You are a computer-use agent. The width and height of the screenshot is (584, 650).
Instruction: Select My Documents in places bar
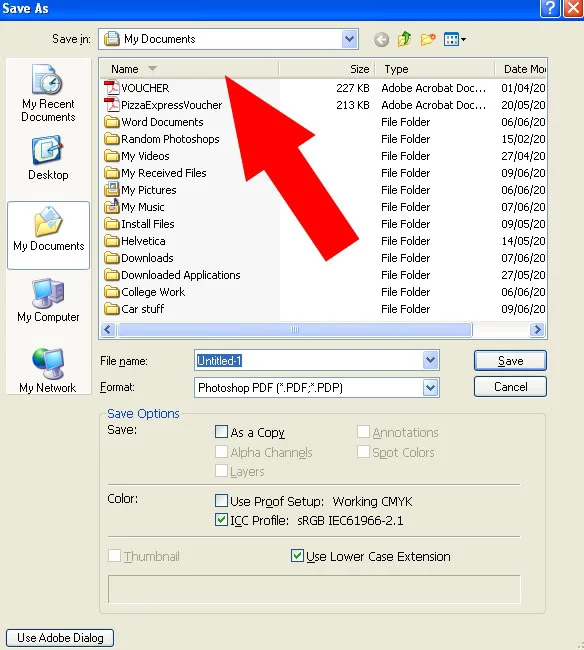coord(48,235)
